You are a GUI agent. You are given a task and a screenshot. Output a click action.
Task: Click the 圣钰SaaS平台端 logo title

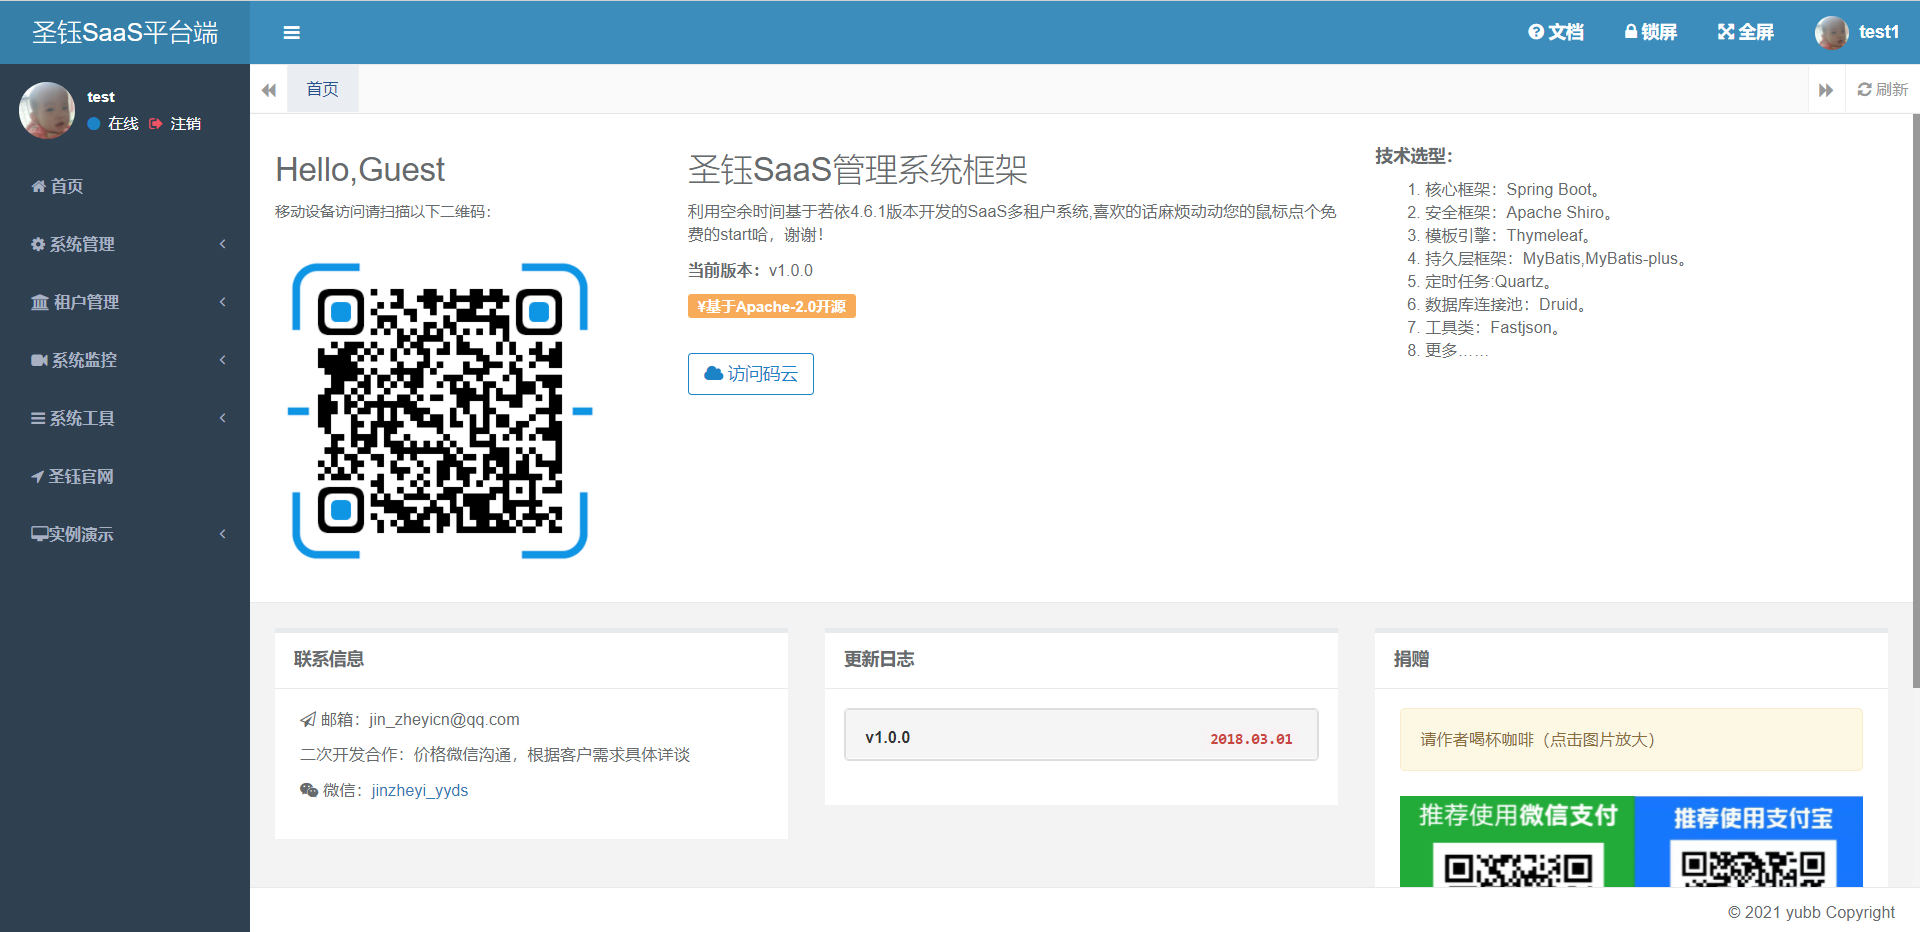[125, 32]
